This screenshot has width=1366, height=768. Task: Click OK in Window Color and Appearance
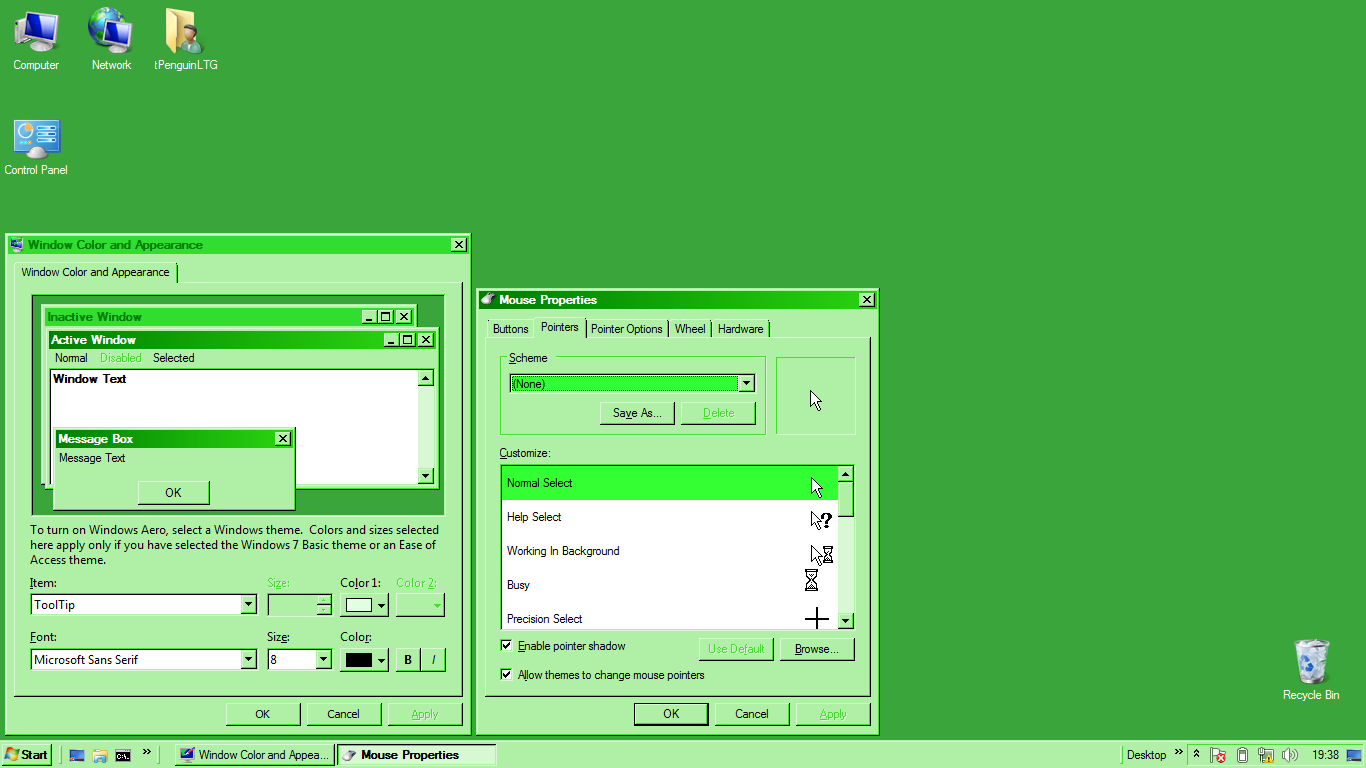(x=263, y=714)
